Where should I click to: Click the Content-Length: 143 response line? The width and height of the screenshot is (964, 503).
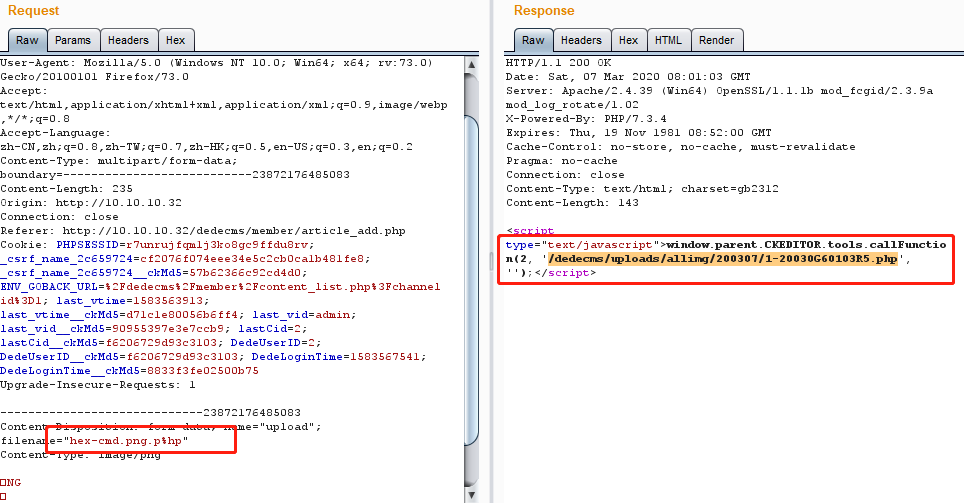click(572, 202)
